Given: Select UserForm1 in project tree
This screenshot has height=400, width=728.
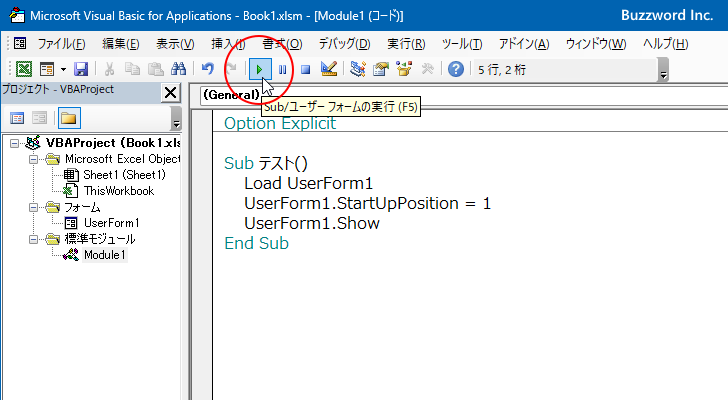Looking at the screenshot, I should coord(111,223).
